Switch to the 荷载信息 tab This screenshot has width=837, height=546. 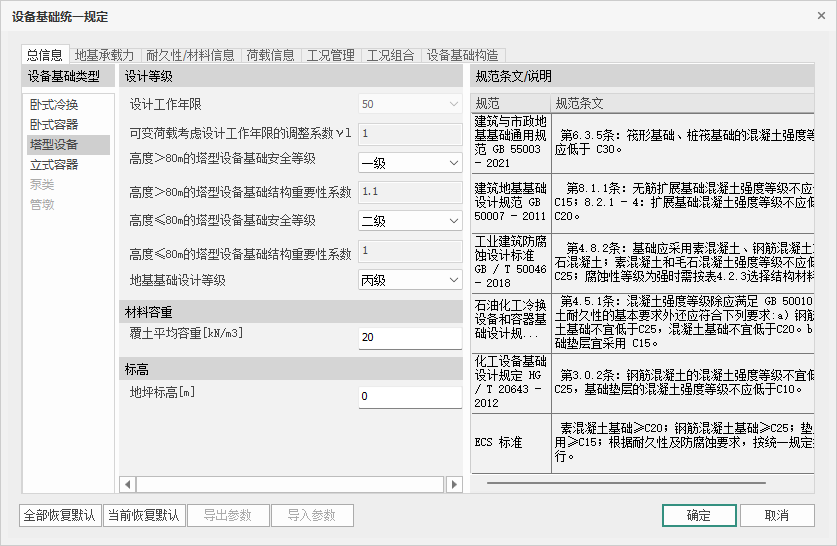270,55
